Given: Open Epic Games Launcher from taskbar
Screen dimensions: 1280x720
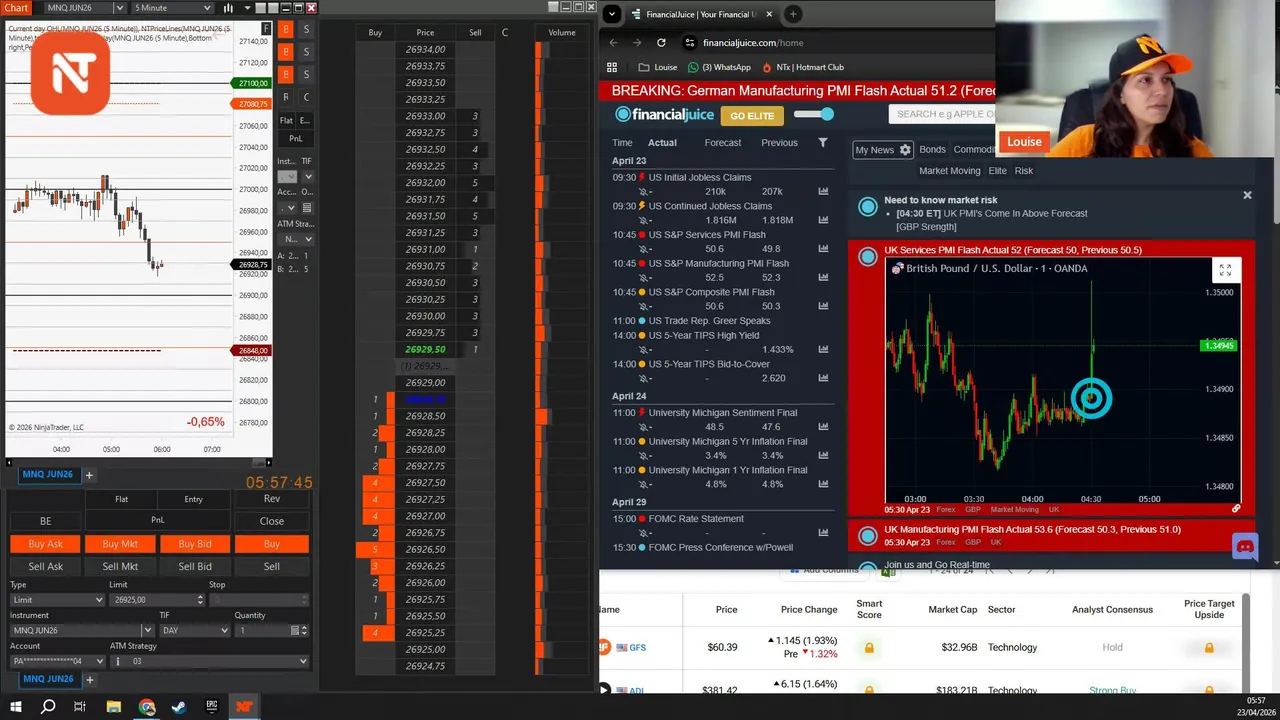Looking at the screenshot, I should click(x=212, y=707).
